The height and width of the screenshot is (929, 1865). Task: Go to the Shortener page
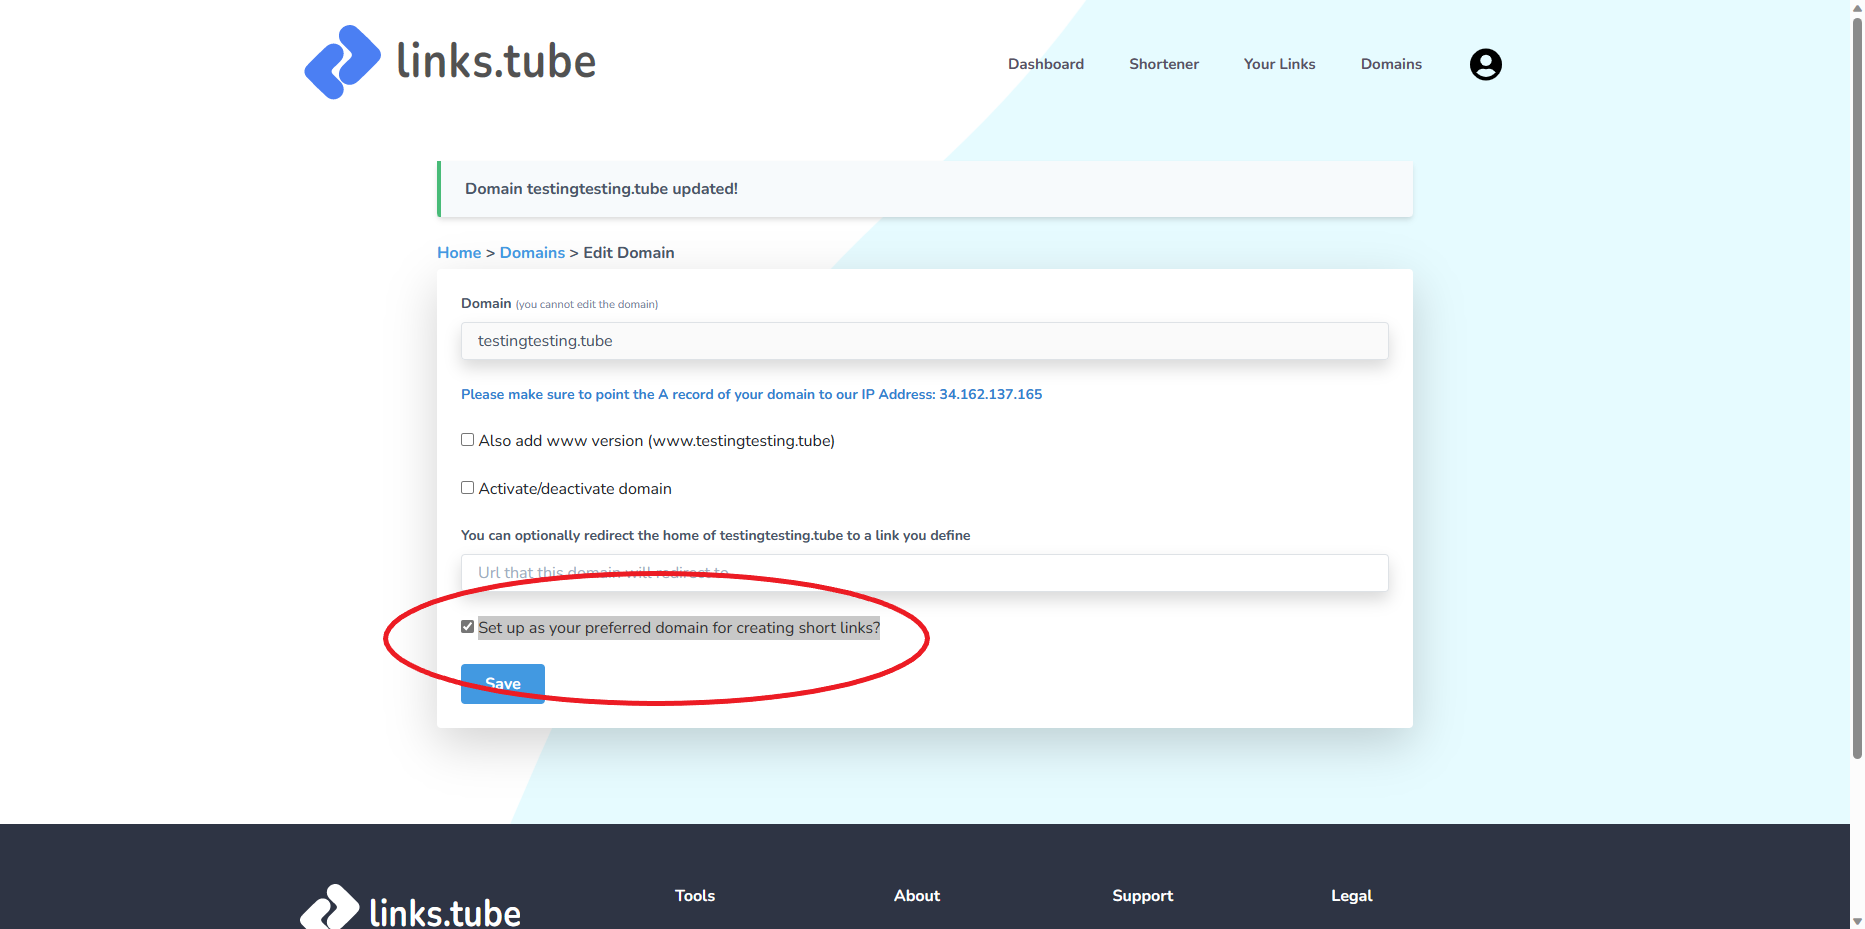pyautogui.click(x=1163, y=64)
